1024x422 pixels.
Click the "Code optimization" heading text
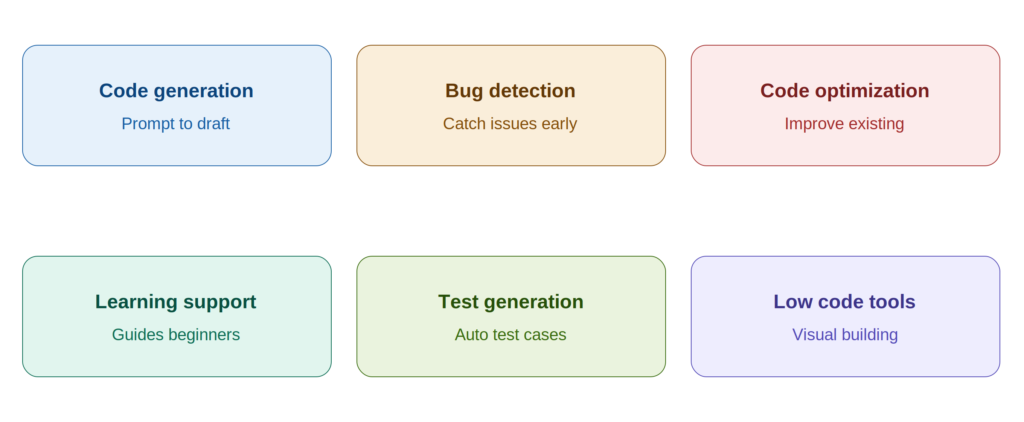845,91
